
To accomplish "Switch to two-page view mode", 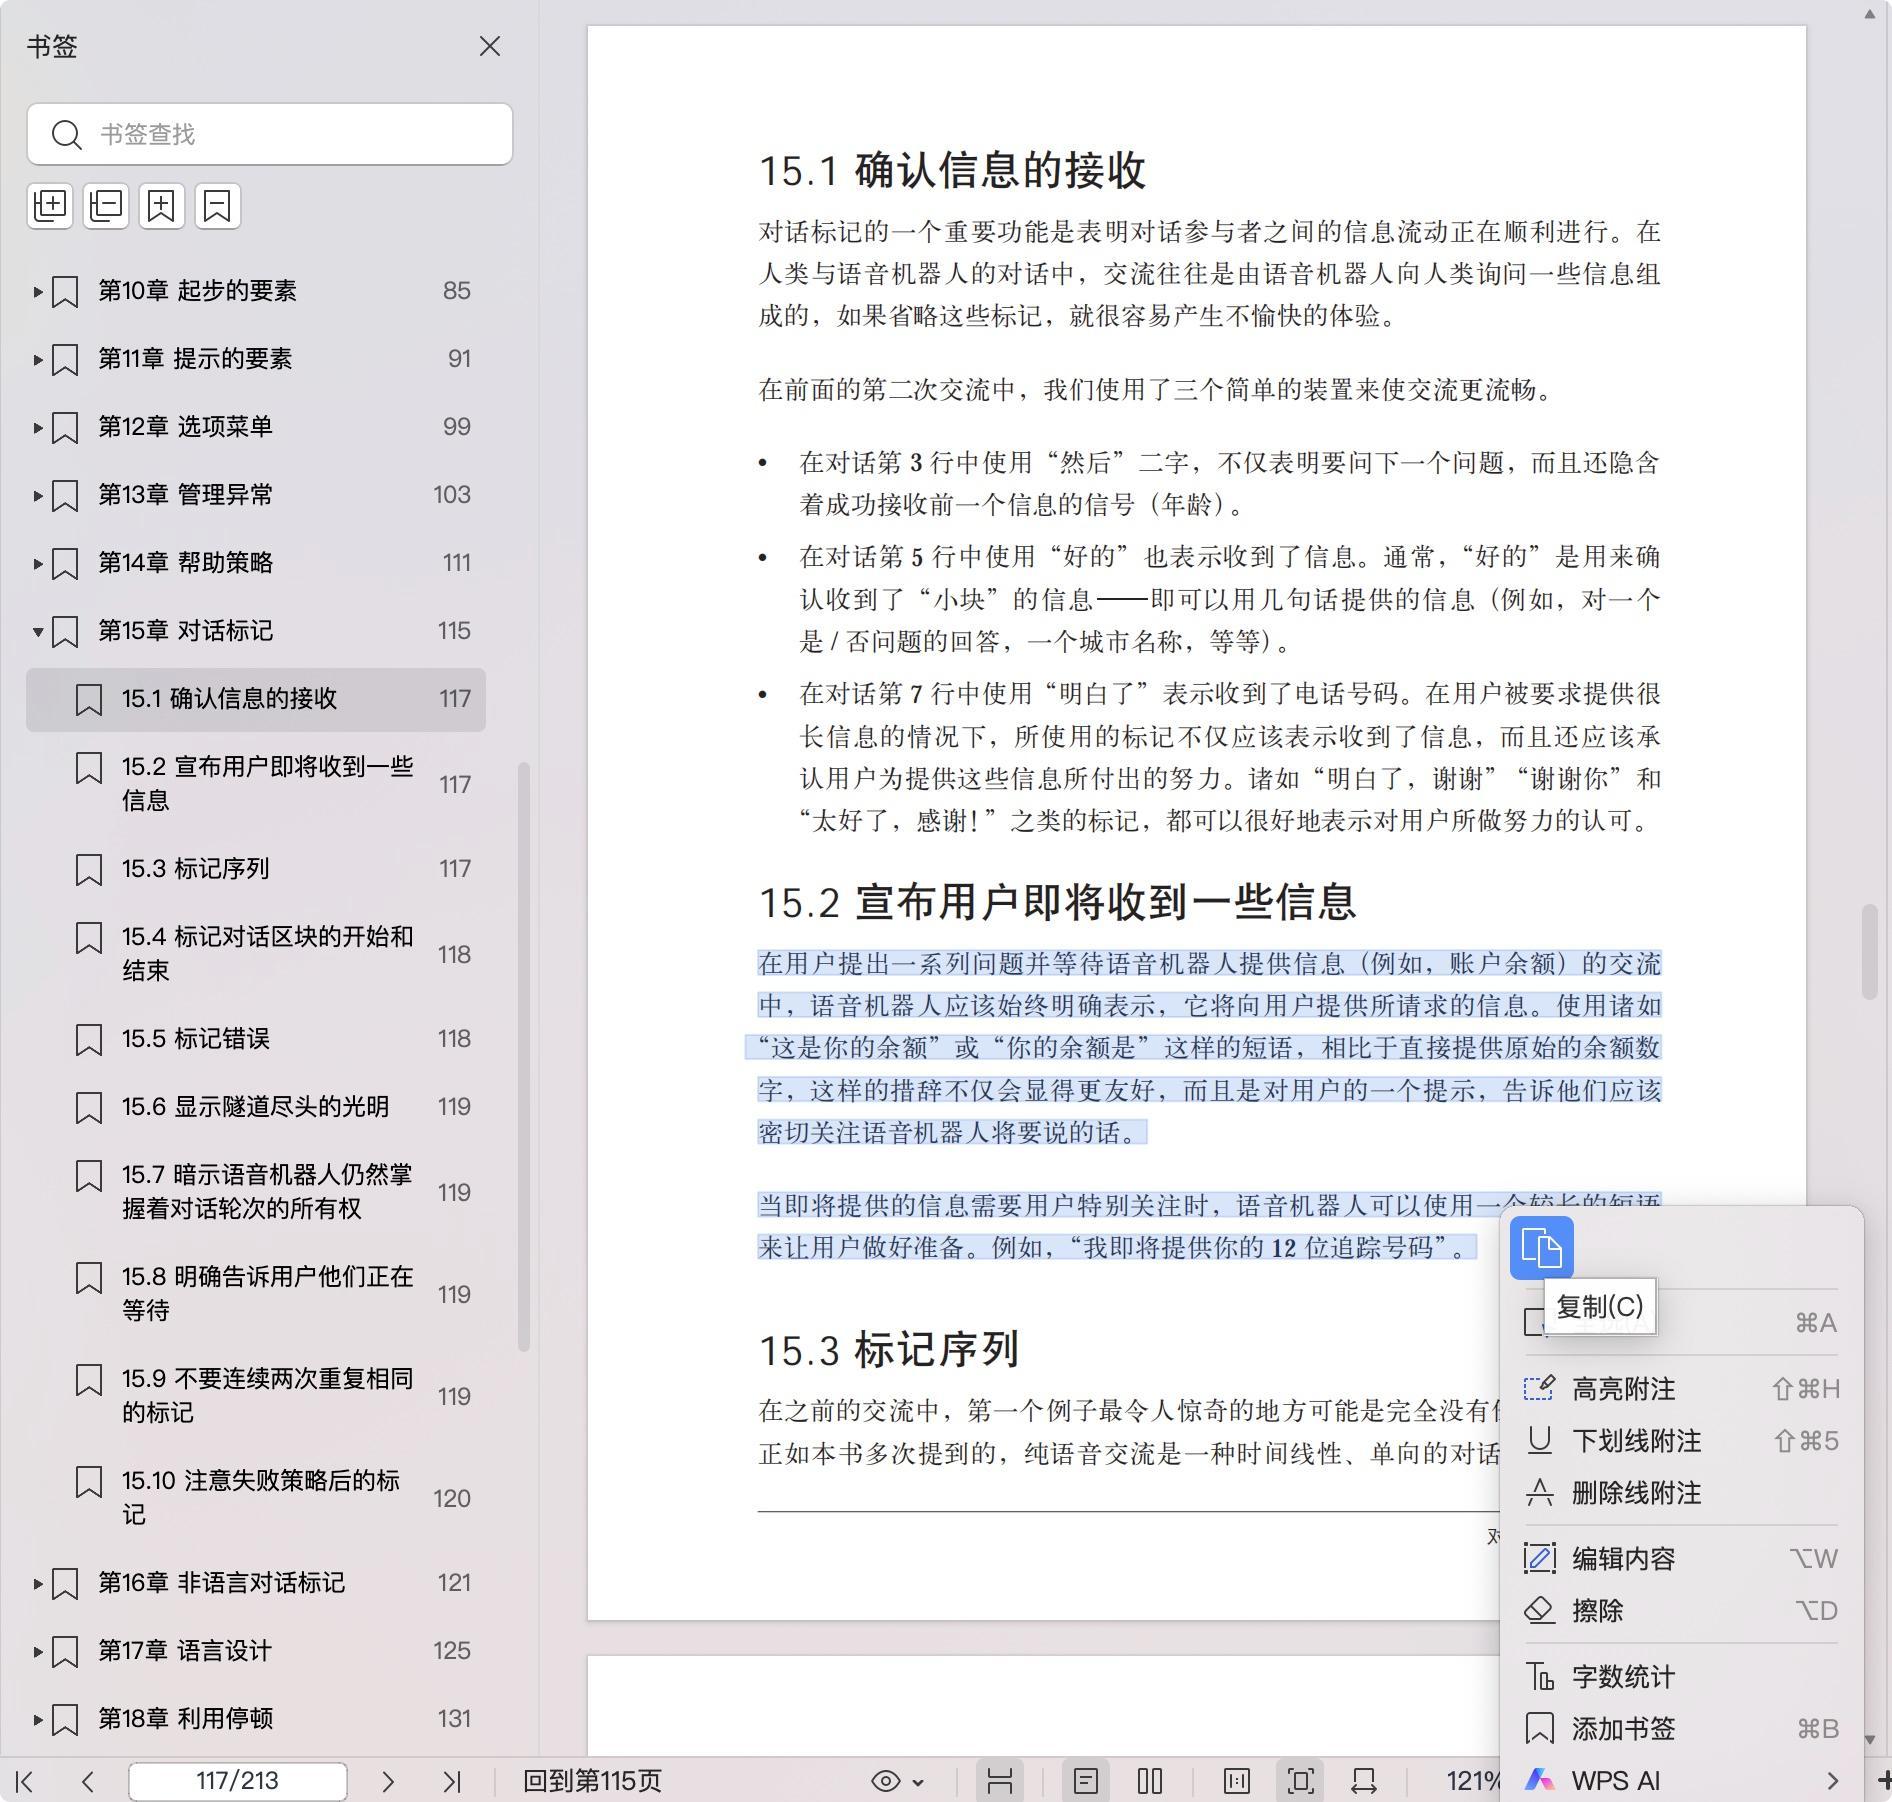I will (x=1150, y=1781).
